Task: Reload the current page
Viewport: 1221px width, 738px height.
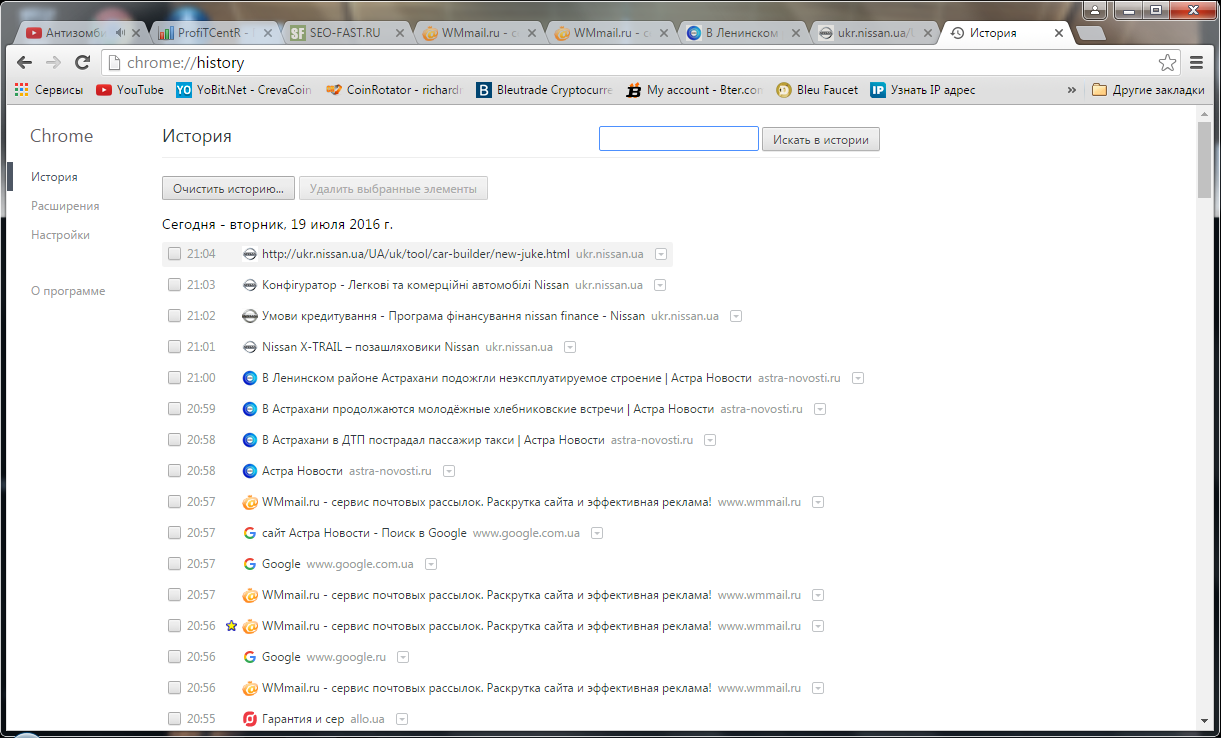Action: coord(83,62)
